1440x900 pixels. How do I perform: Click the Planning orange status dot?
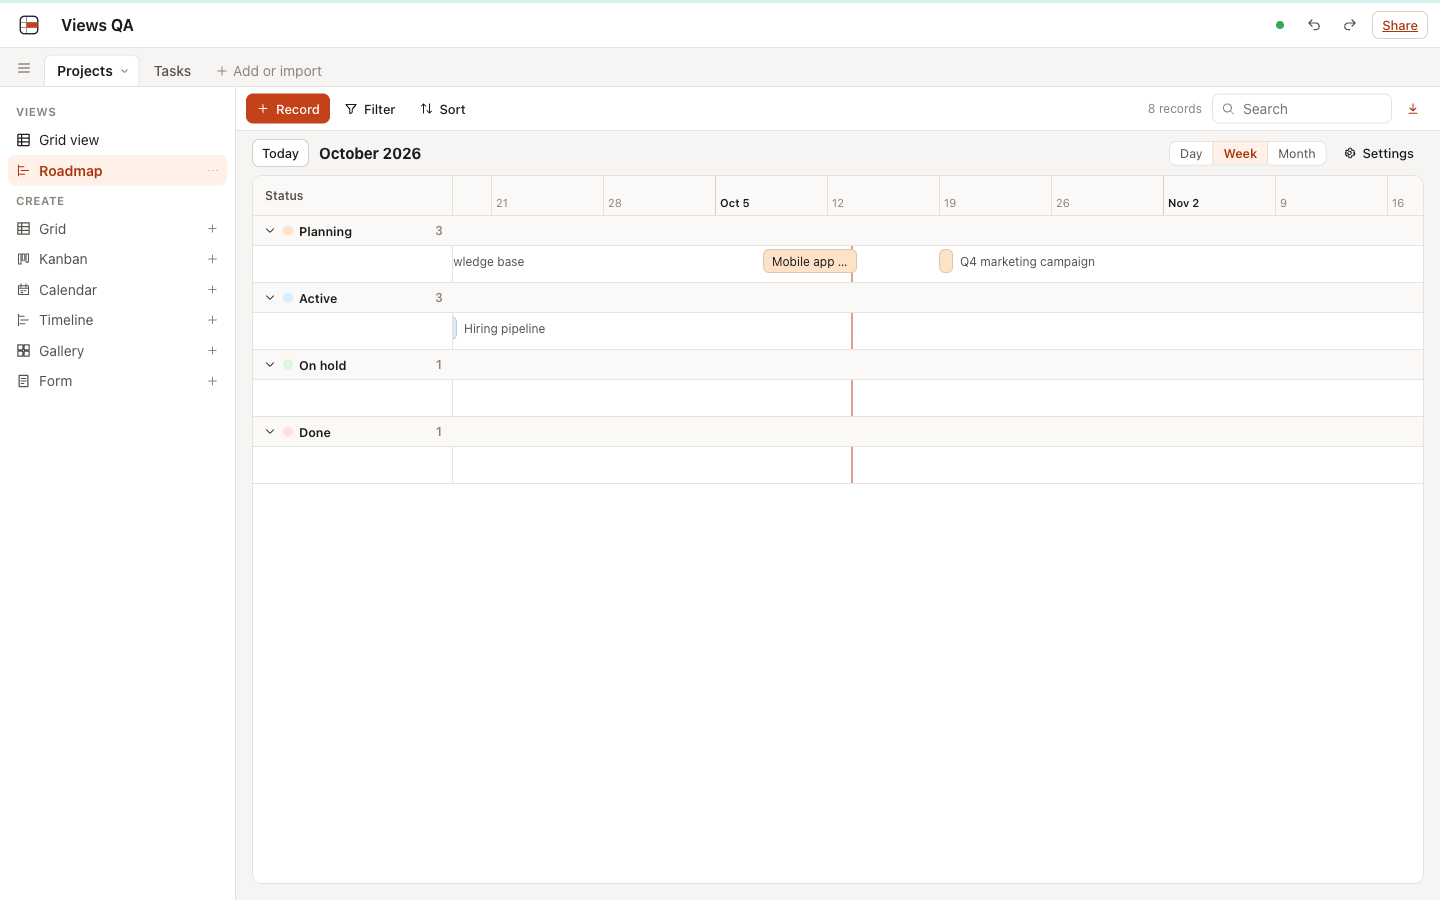pos(288,231)
